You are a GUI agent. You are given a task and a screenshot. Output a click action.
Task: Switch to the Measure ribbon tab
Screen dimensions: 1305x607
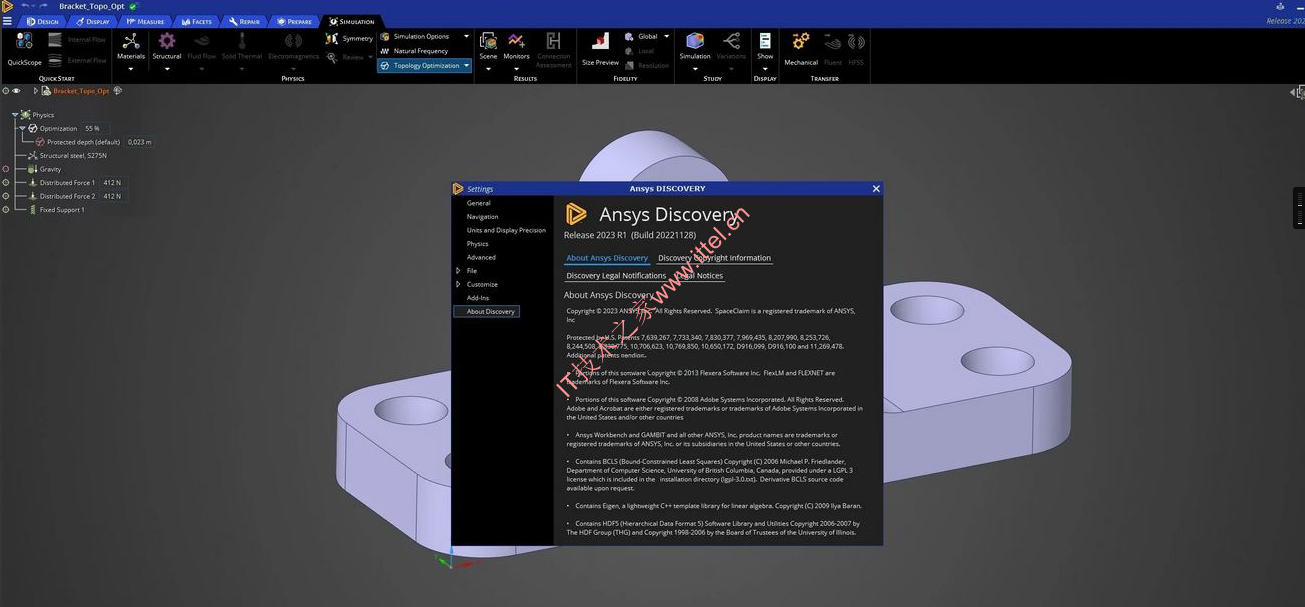[146, 21]
